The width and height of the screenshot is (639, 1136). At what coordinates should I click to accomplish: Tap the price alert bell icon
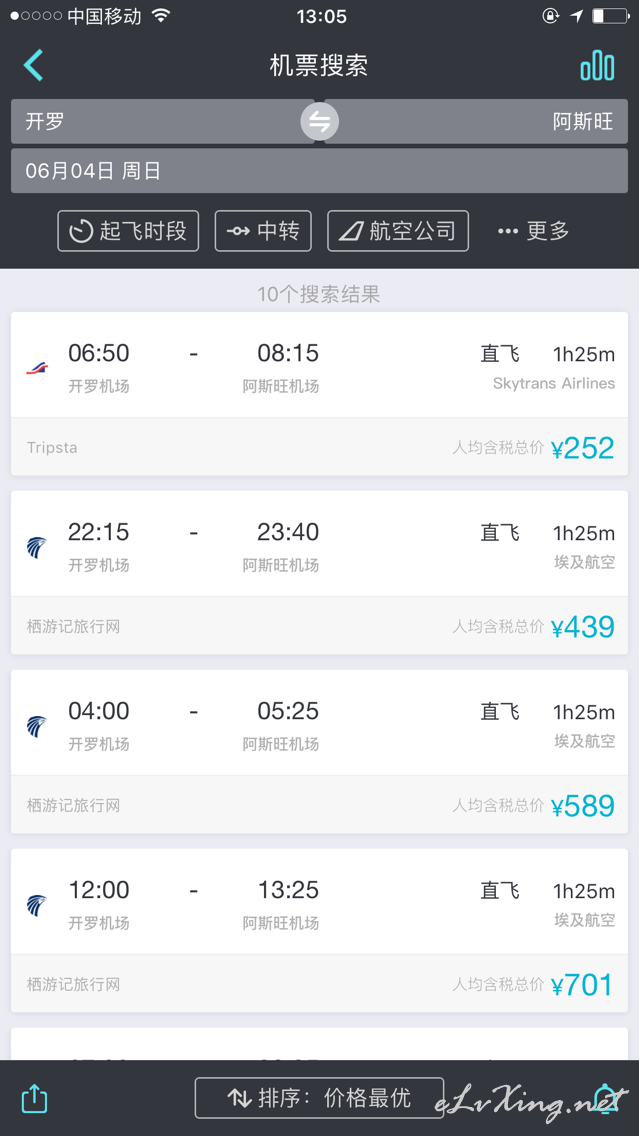pyautogui.click(x=604, y=1098)
